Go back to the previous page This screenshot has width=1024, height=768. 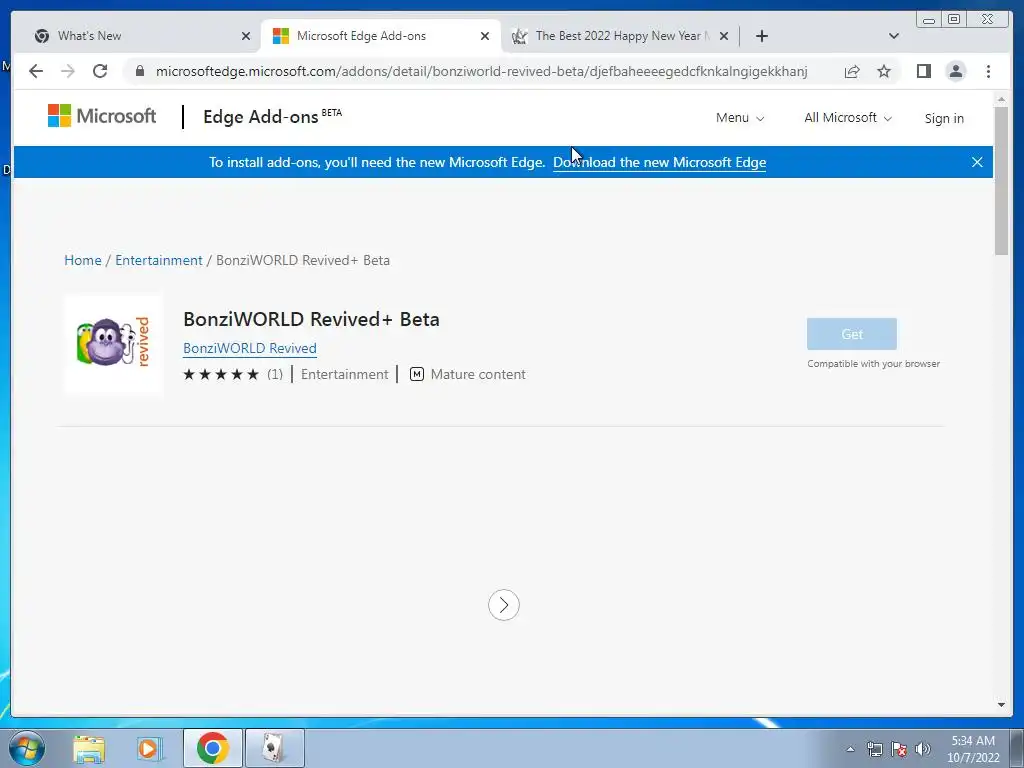[36, 71]
